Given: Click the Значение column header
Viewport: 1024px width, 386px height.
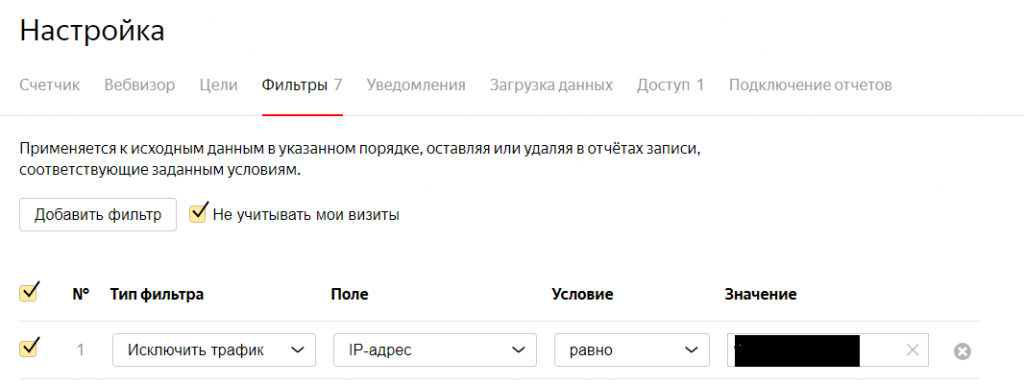Looking at the screenshot, I should [760, 295].
